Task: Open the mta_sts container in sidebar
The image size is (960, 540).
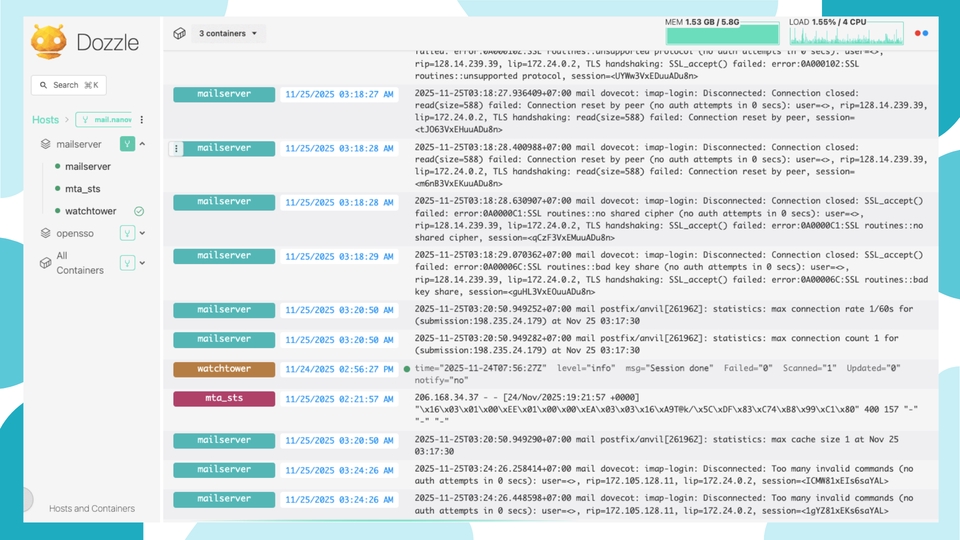Action: tap(83, 189)
